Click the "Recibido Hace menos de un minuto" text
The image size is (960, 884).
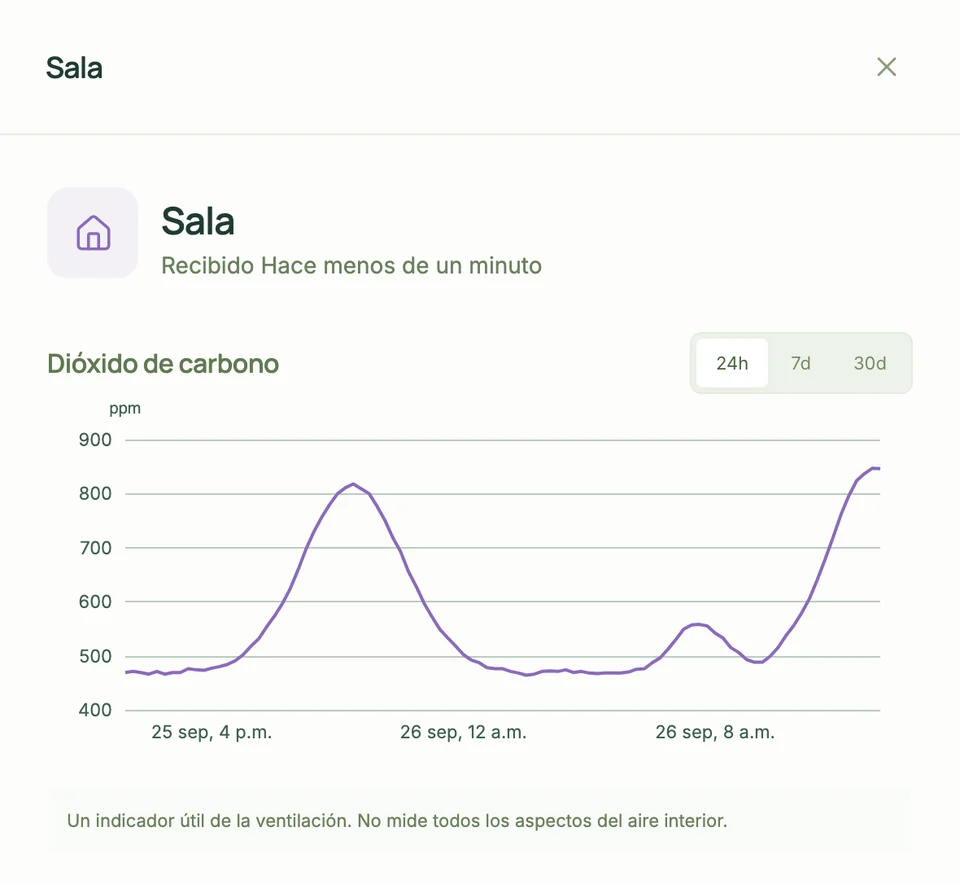coord(351,266)
